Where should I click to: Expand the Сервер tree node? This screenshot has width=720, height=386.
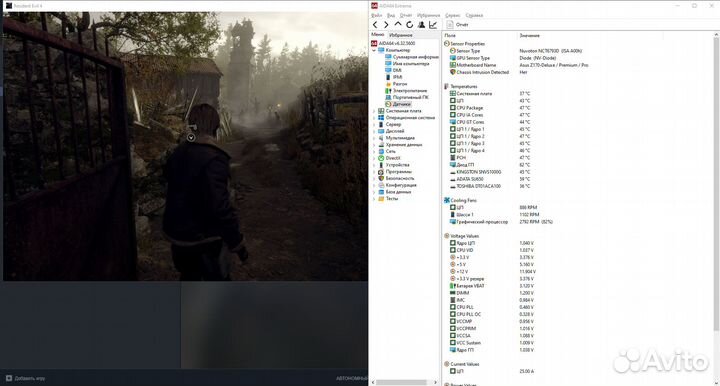pyautogui.click(x=374, y=124)
